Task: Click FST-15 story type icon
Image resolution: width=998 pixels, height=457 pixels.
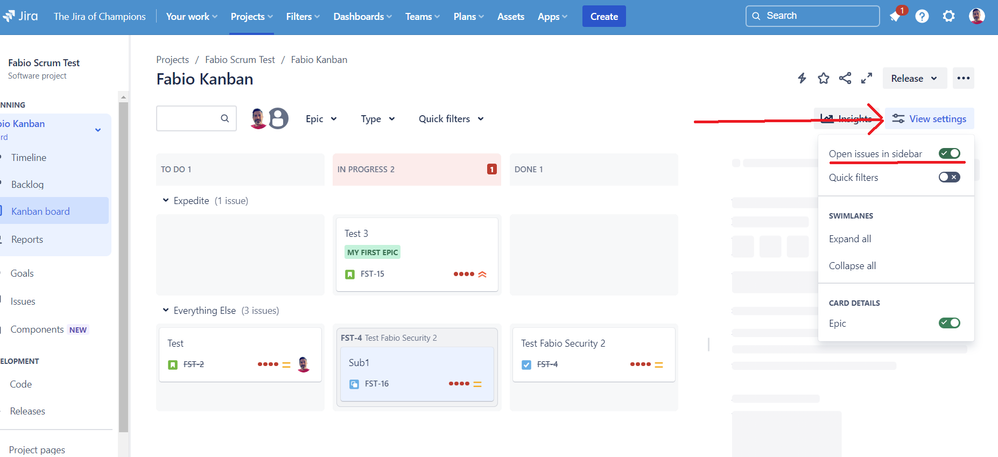Action: point(349,274)
